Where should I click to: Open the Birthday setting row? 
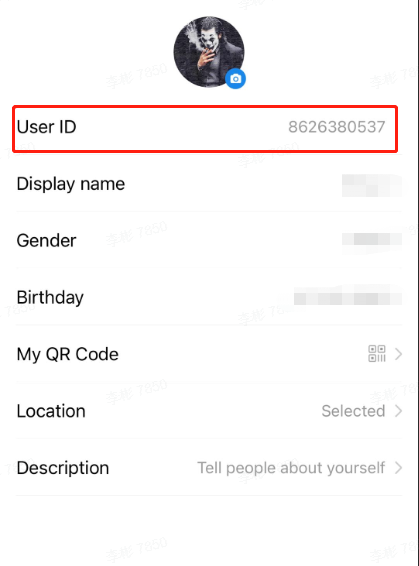[x=209, y=297]
